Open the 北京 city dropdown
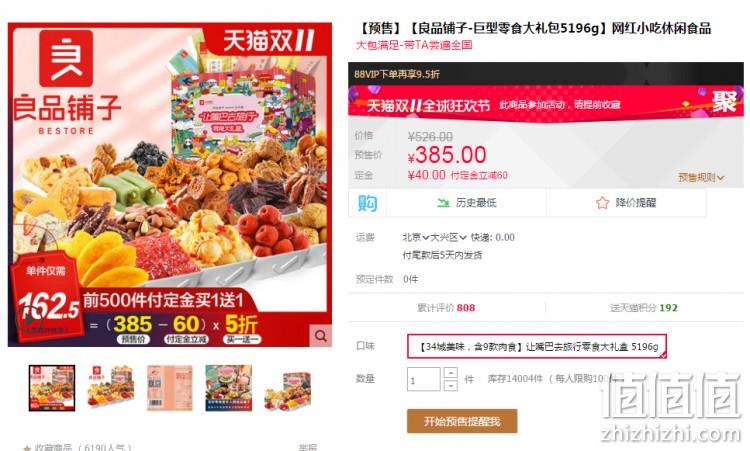The width and height of the screenshot is (750, 451). coord(416,237)
